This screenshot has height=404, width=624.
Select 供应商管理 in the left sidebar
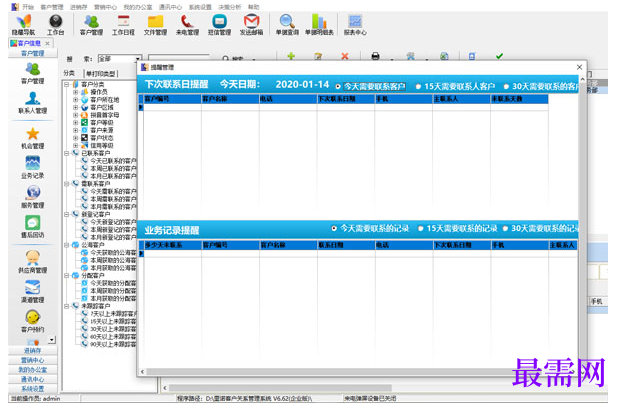(x=33, y=262)
